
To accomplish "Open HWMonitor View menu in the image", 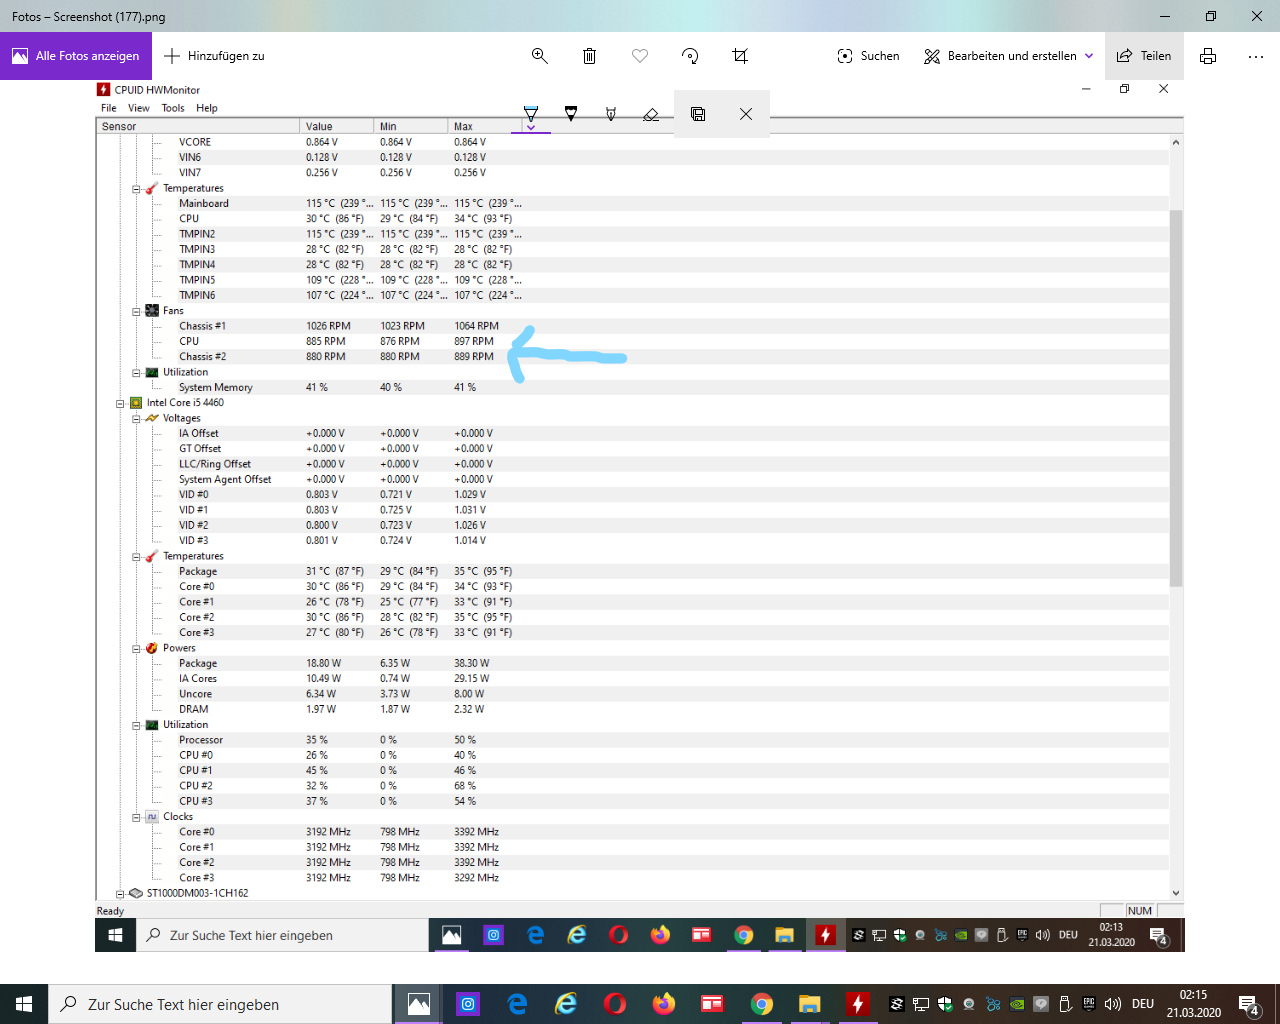I will 139,108.
